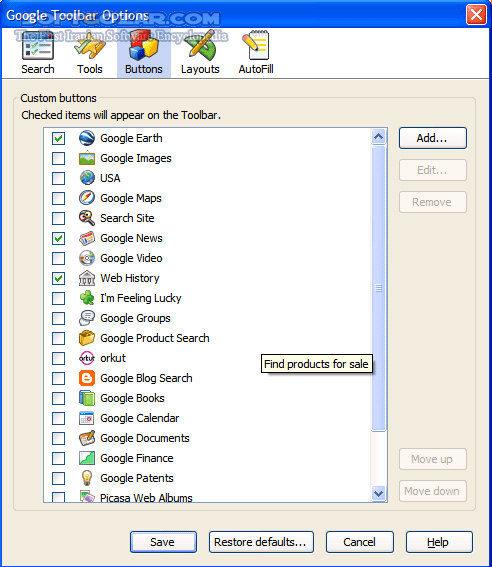
Task: Check the Google Video checkbox
Action: click(x=59, y=258)
